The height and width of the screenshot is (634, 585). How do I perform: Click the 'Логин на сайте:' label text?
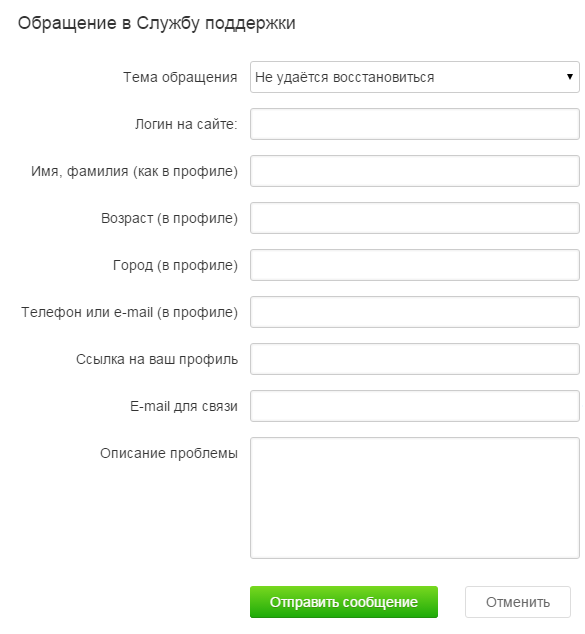(186, 124)
